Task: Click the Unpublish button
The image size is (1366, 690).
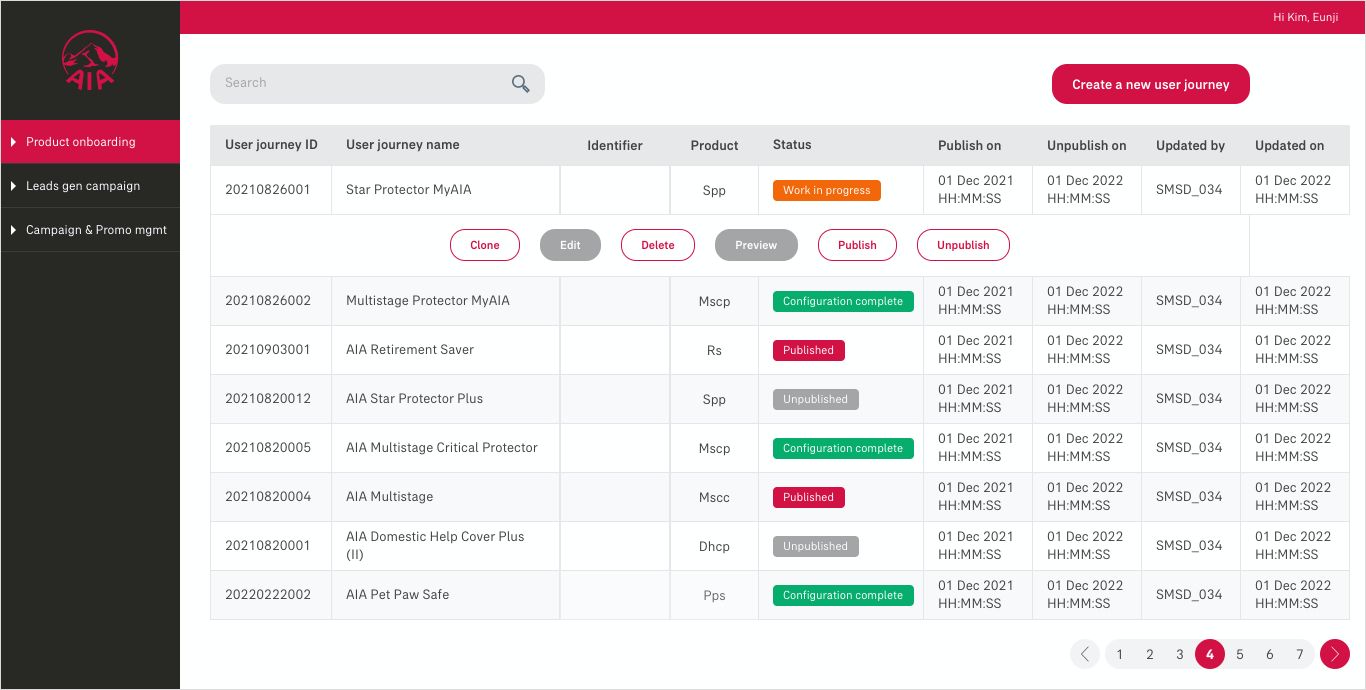Action: (x=963, y=245)
